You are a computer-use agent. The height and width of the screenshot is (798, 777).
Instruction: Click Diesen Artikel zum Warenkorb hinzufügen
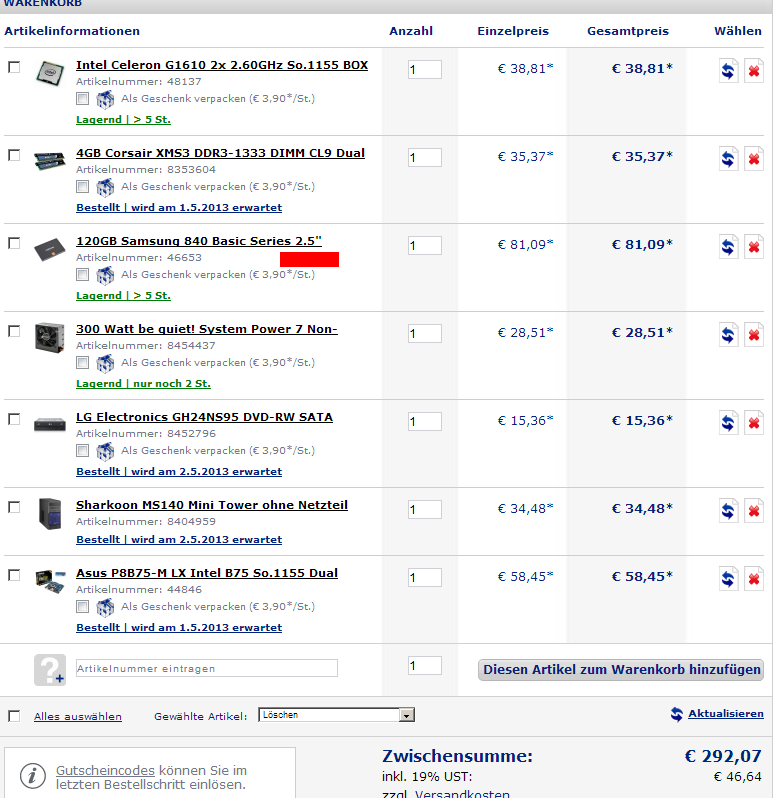[x=621, y=670]
